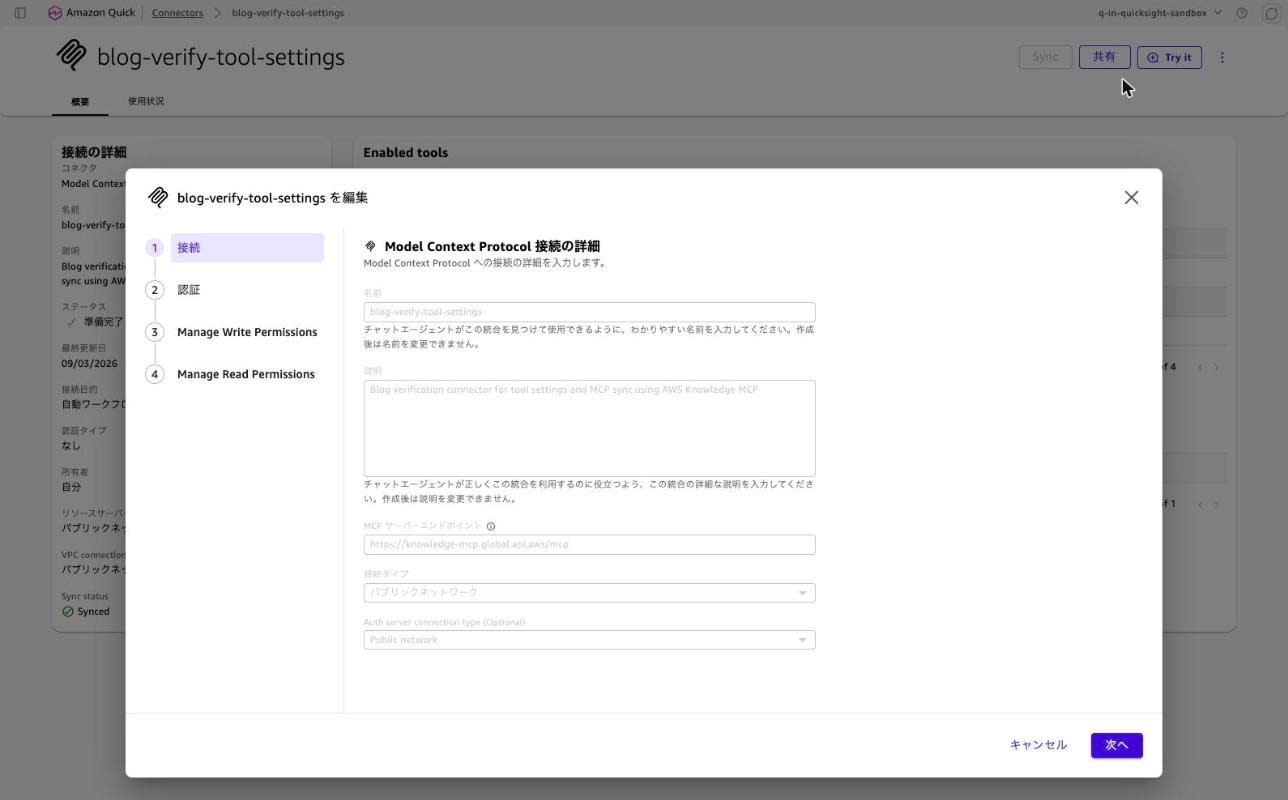Viewport: 1288px width, 800px height.
Task: Switch to the 概要 tab
Action: (80, 102)
